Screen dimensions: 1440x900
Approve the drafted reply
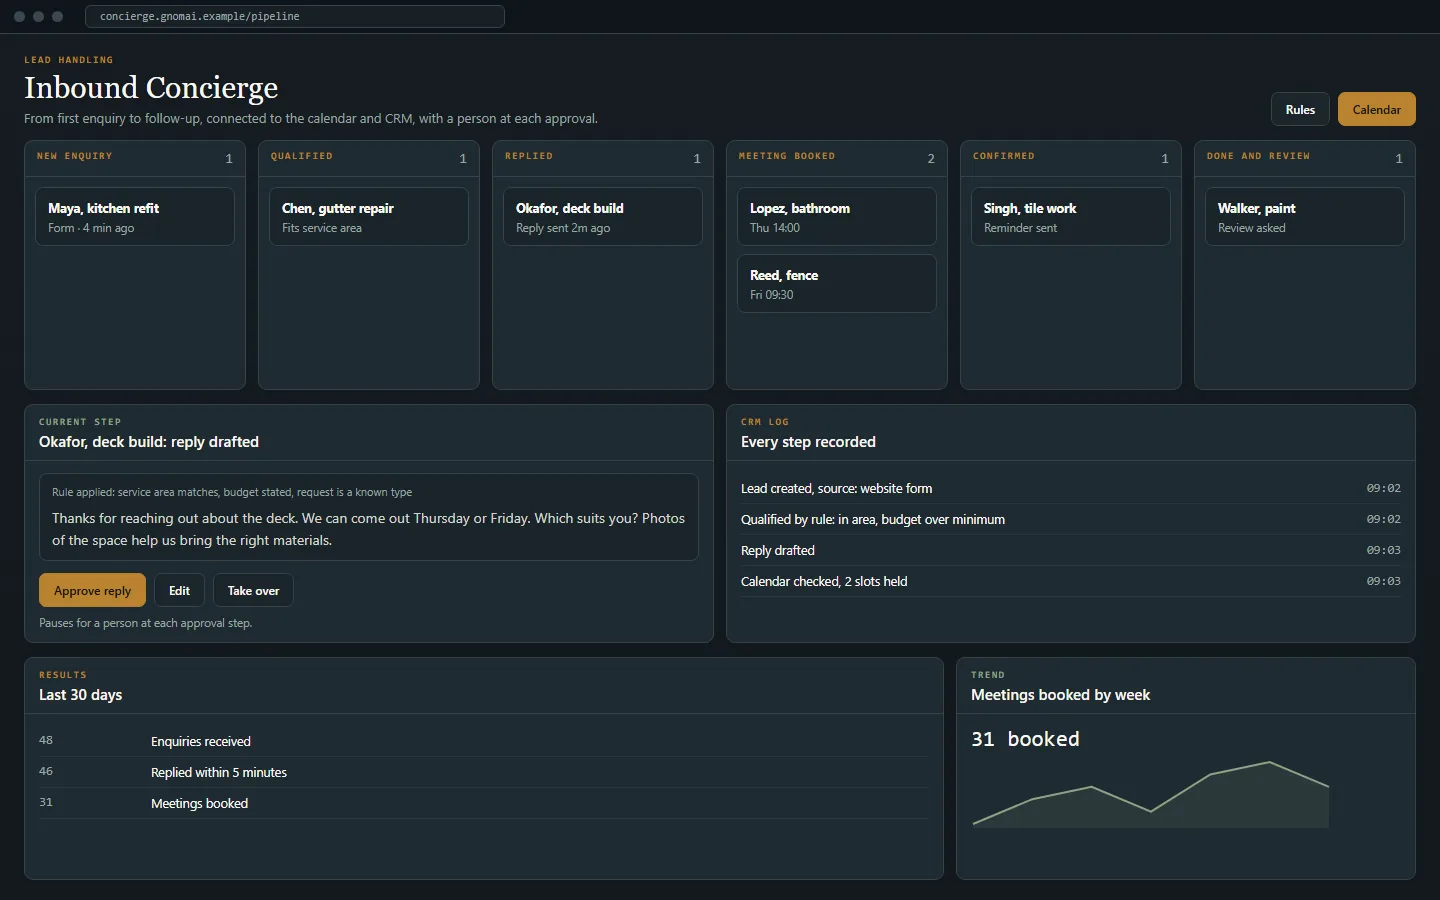(92, 590)
